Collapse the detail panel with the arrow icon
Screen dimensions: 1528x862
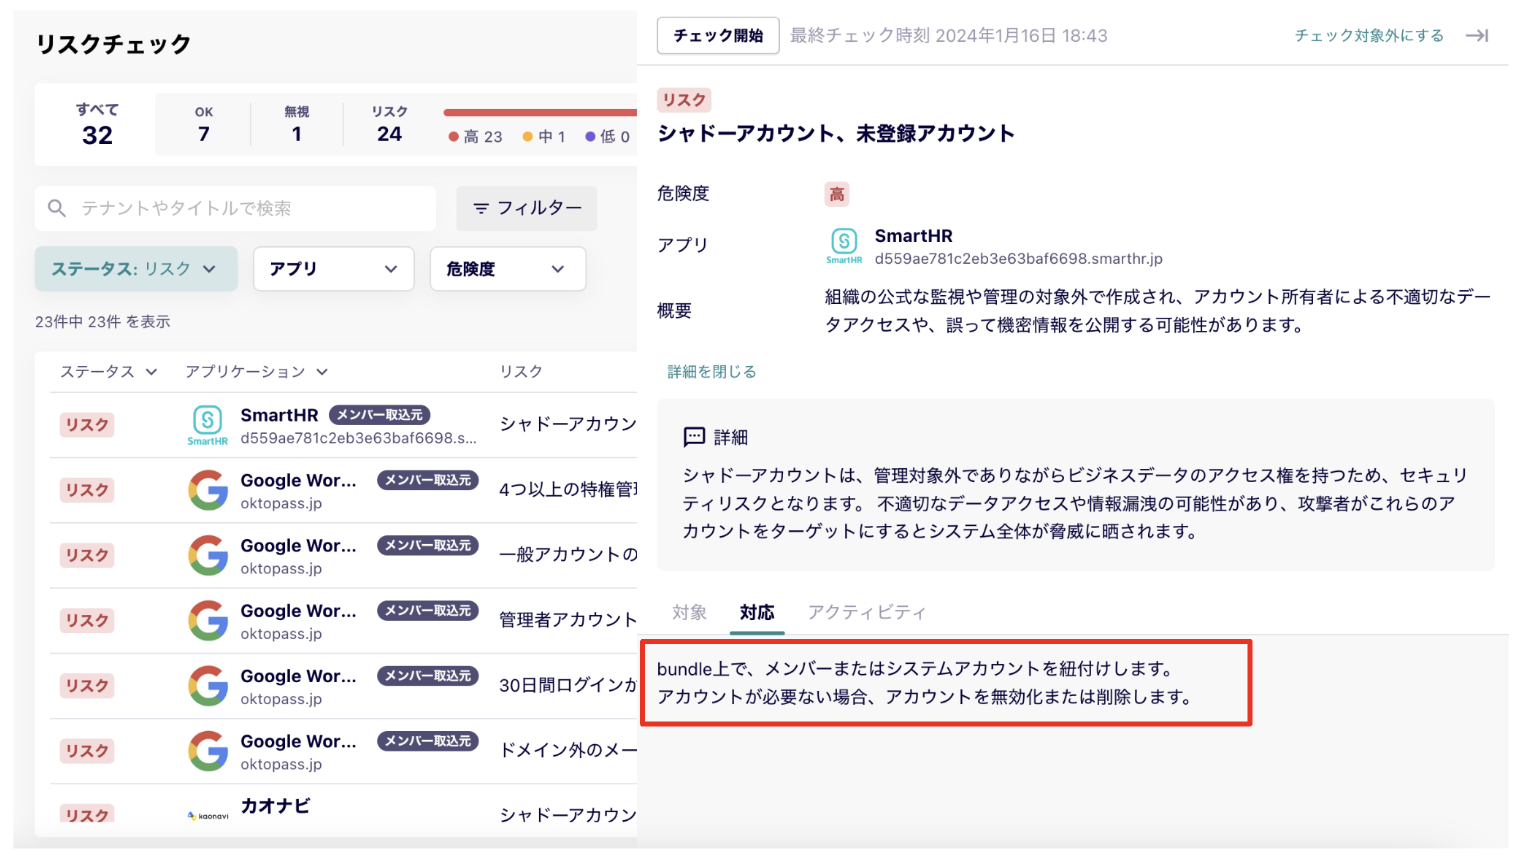pos(1477,36)
